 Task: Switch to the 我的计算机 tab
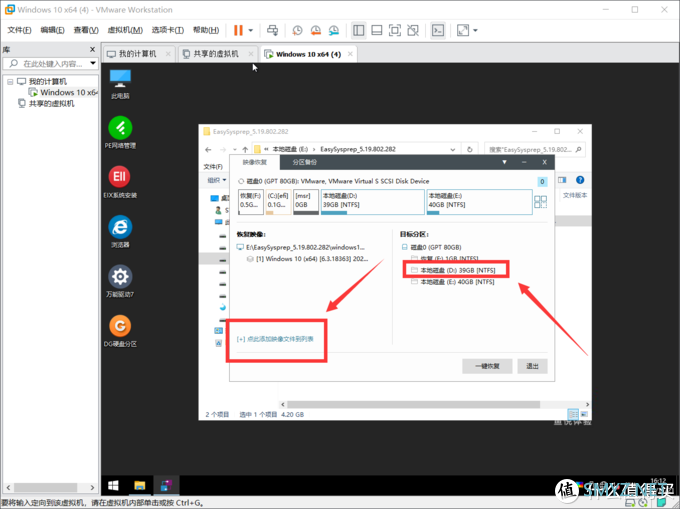[137, 54]
